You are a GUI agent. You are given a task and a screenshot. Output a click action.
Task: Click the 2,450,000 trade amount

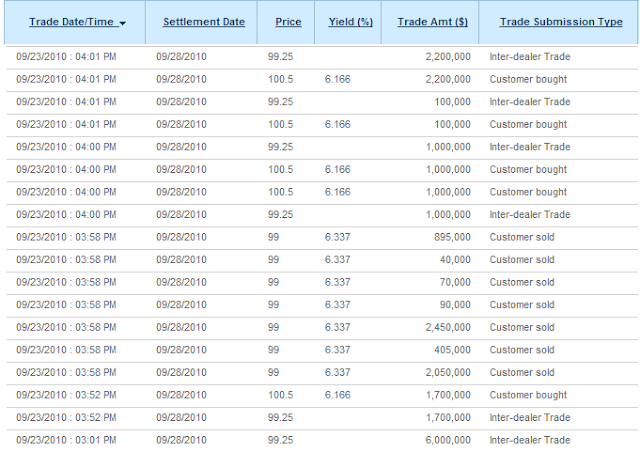[448, 327]
